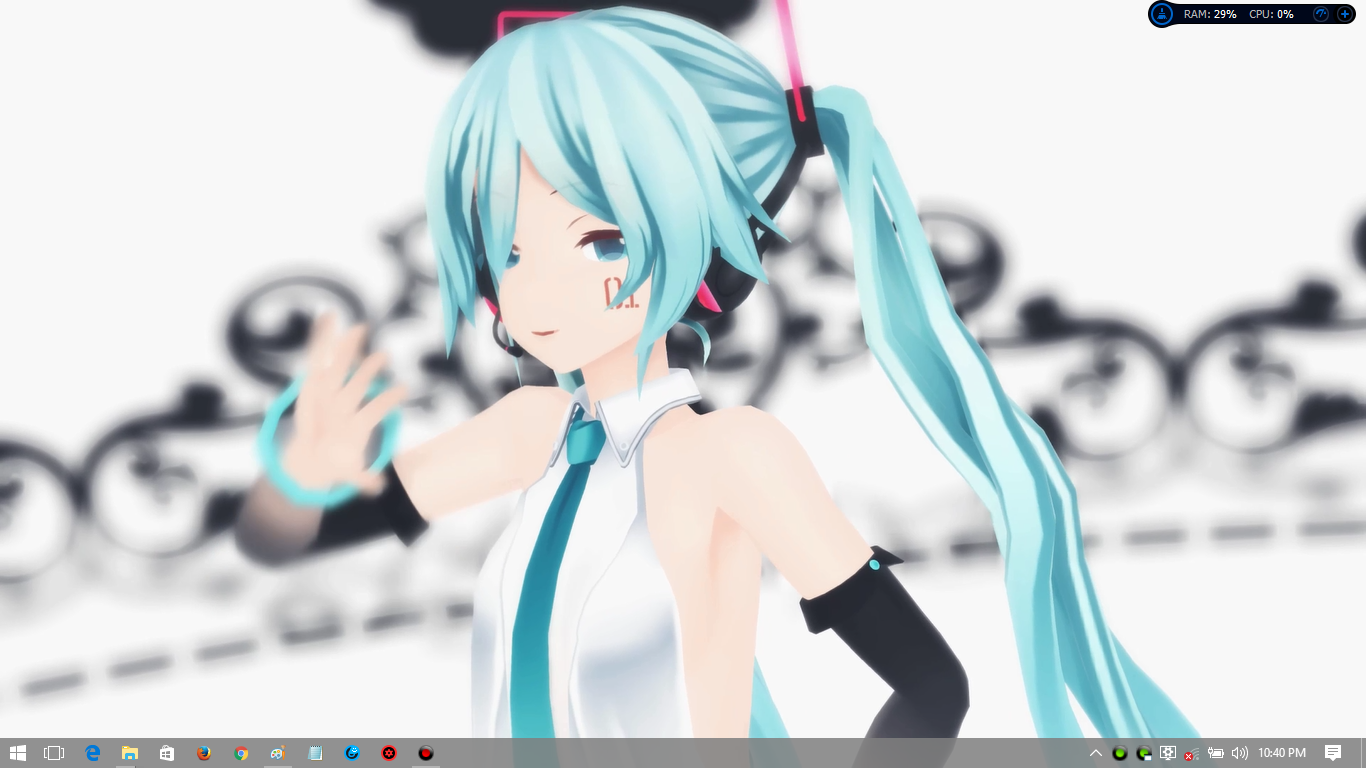Launch Microsoft Edge from the taskbar

click(x=93, y=753)
